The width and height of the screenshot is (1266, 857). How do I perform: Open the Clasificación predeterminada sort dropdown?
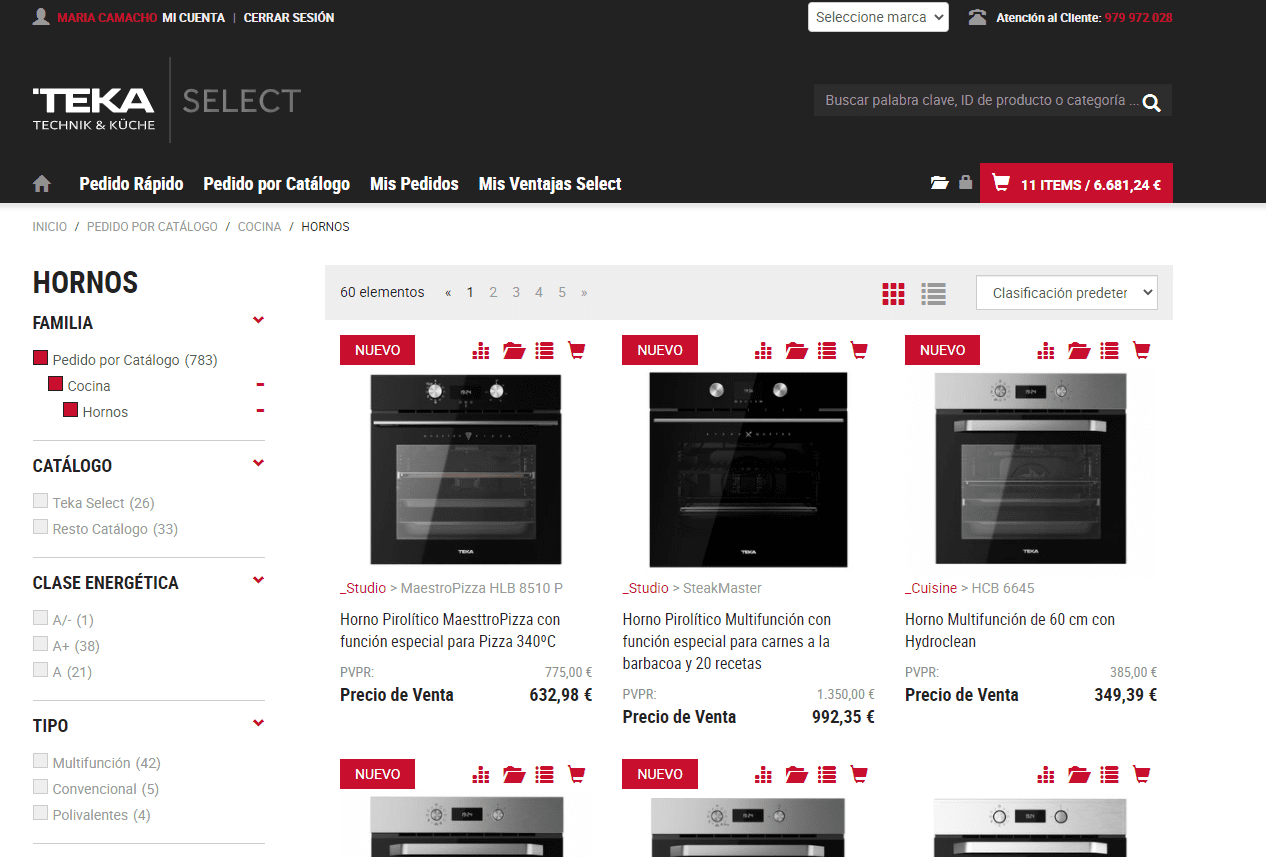click(1067, 293)
